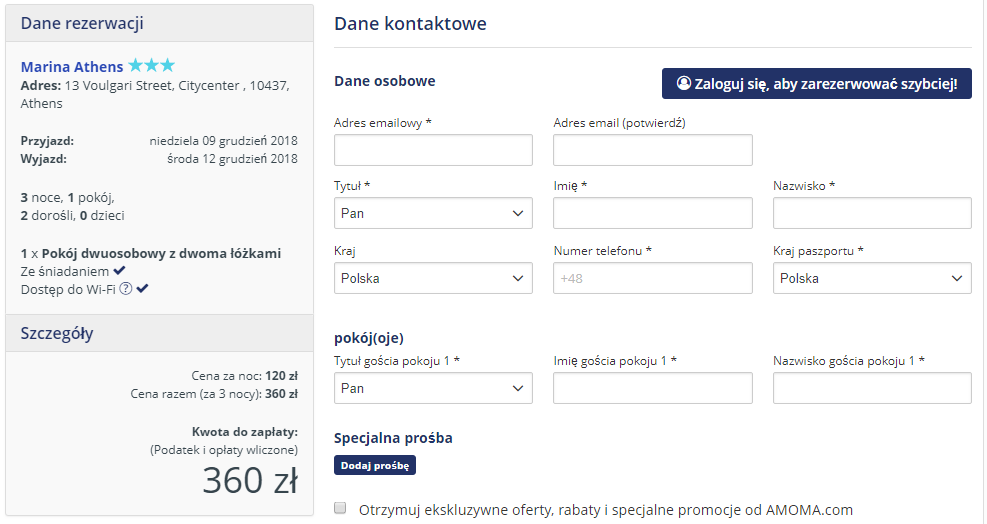
Task: Open the Marina Athens hotel link
Action: pyautogui.click(x=72, y=67)
